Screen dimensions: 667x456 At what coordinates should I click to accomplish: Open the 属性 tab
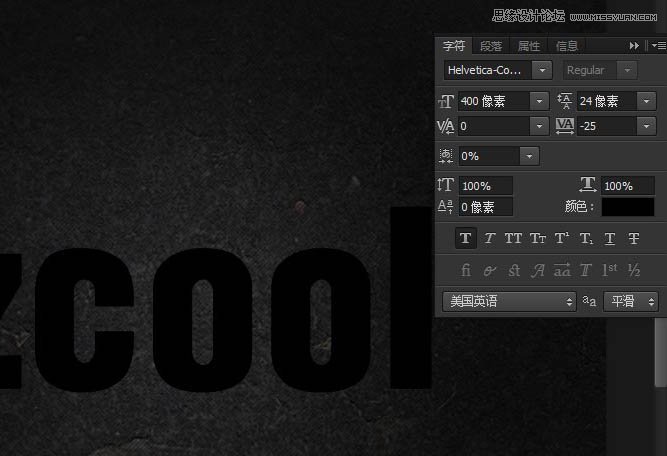529,46
